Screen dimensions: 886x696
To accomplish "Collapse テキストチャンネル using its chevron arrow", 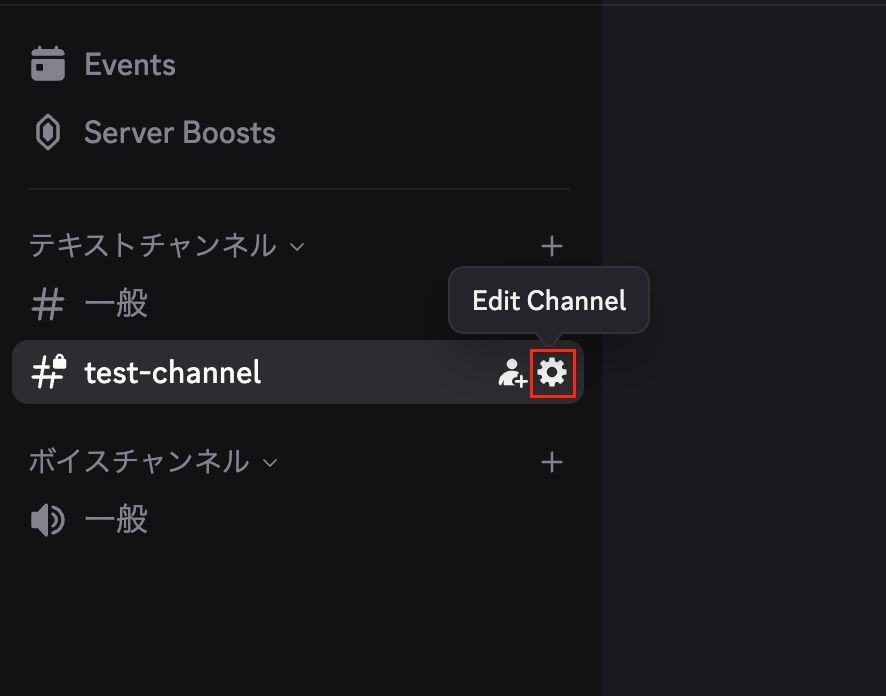I will (296, 246).
